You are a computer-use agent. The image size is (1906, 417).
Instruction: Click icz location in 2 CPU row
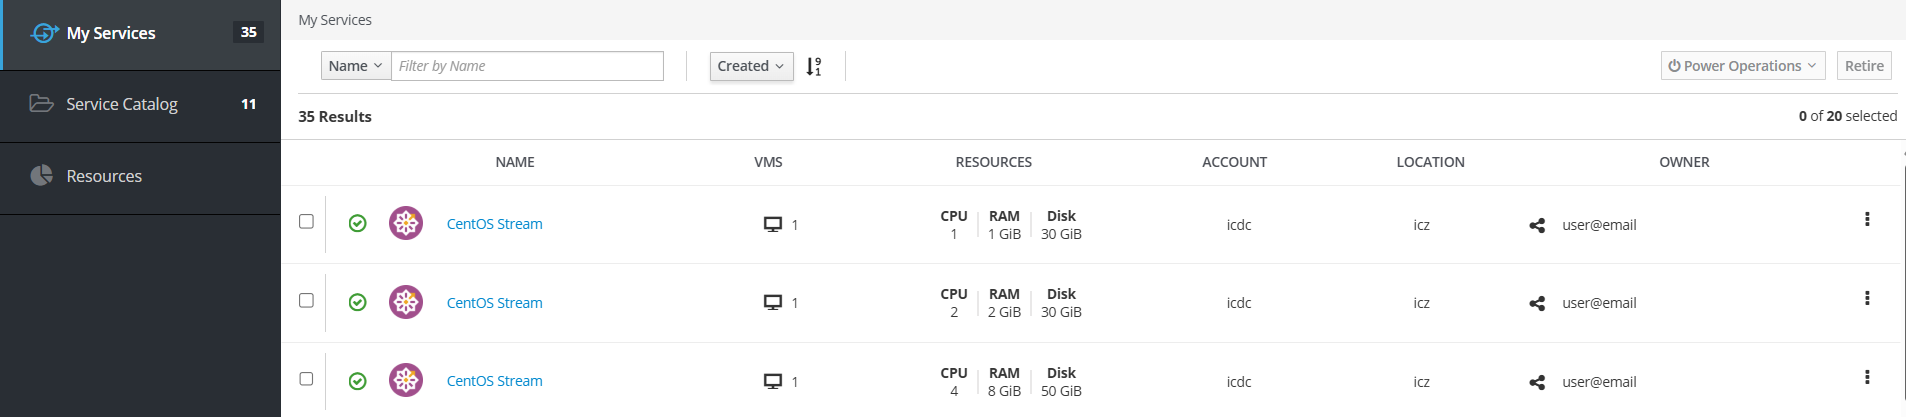point(1421,303)
